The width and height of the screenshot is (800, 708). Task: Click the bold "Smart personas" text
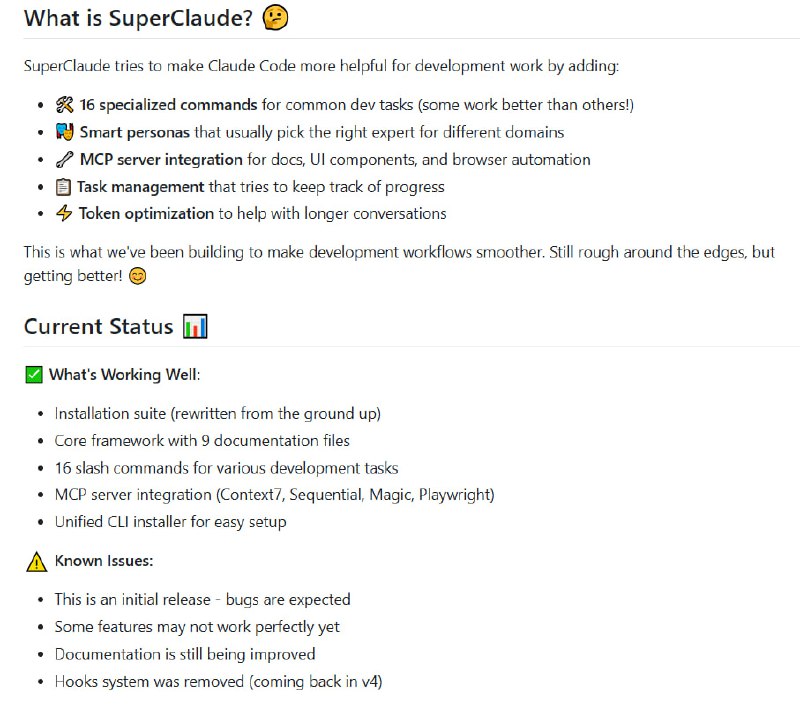pos(134,132)
